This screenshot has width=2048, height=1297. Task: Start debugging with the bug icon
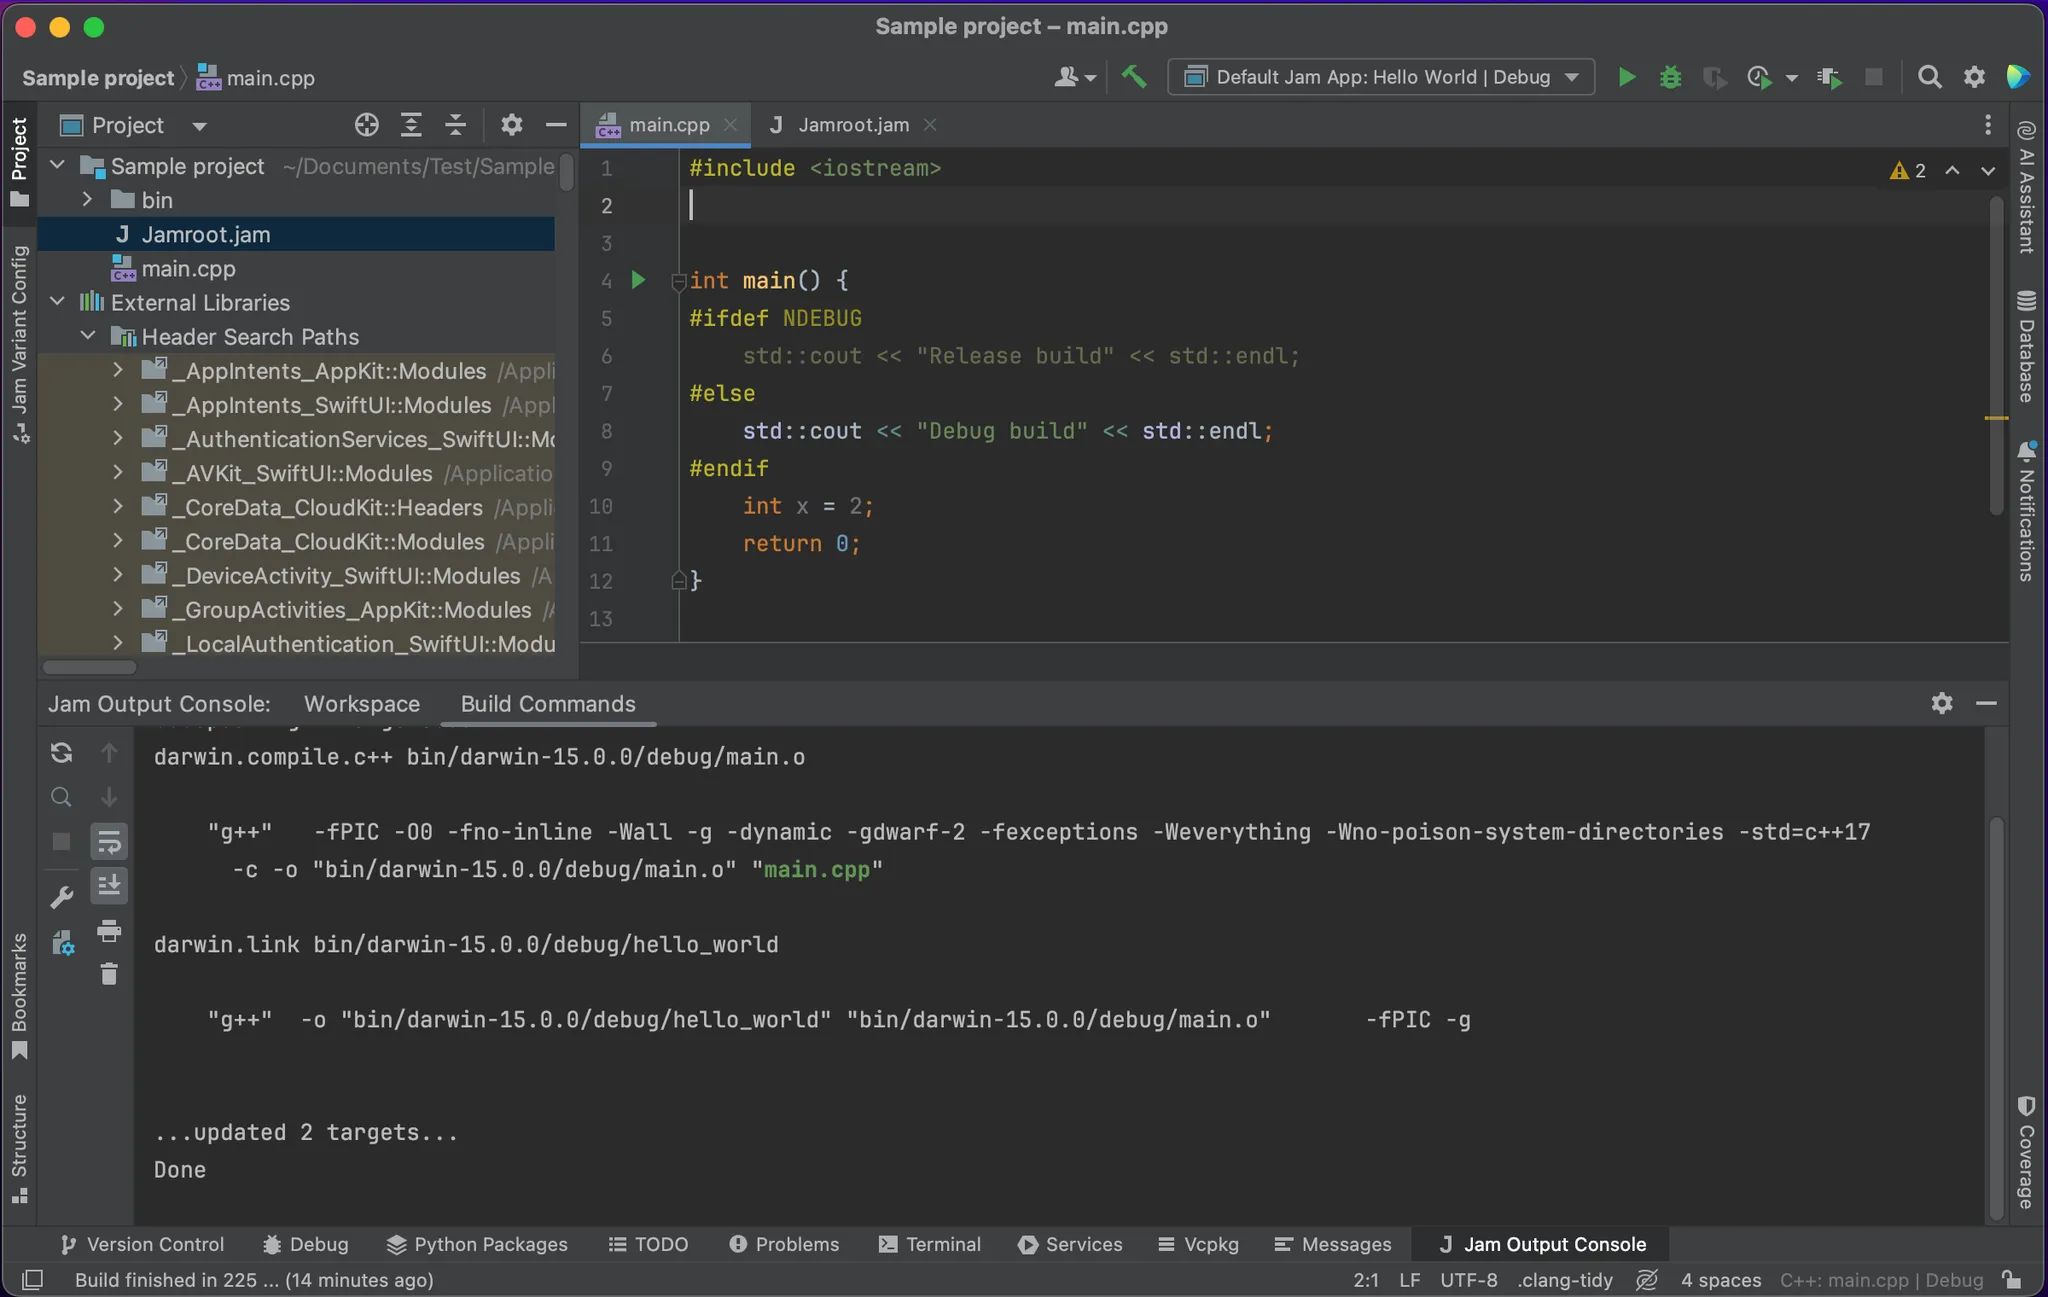(x=1670, y=77)
